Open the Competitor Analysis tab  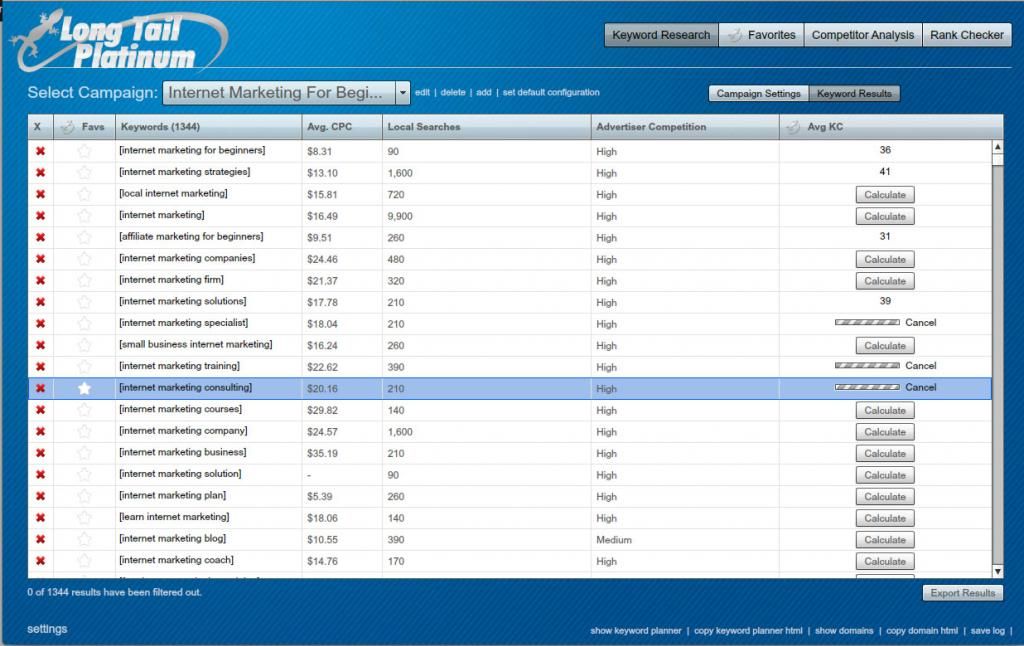point(863,35)
